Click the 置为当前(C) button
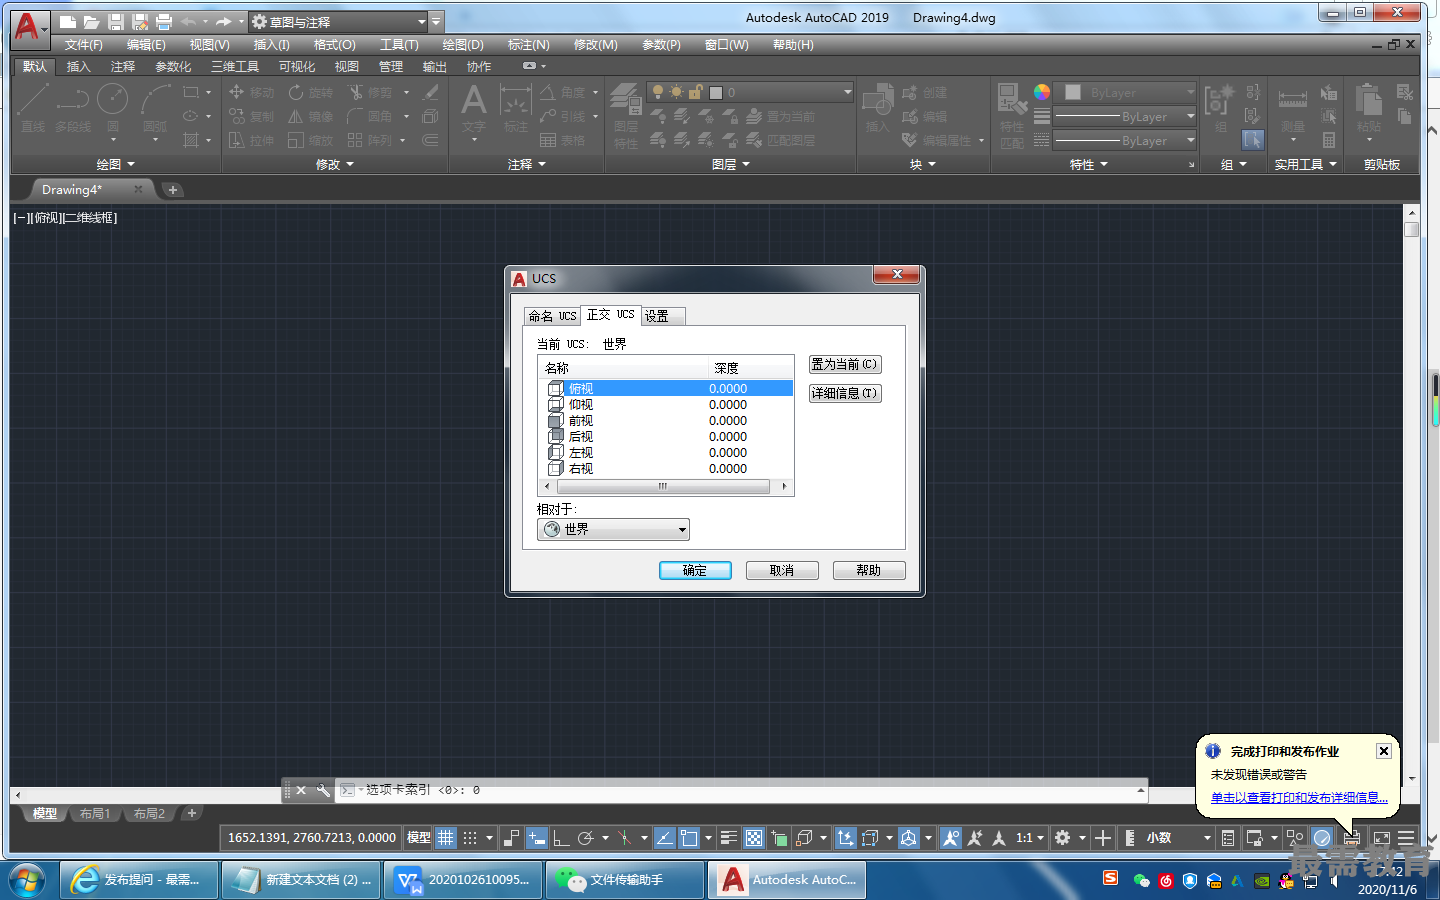The image size is (1440, 900). pyautogui.click(x=844, y=365)
